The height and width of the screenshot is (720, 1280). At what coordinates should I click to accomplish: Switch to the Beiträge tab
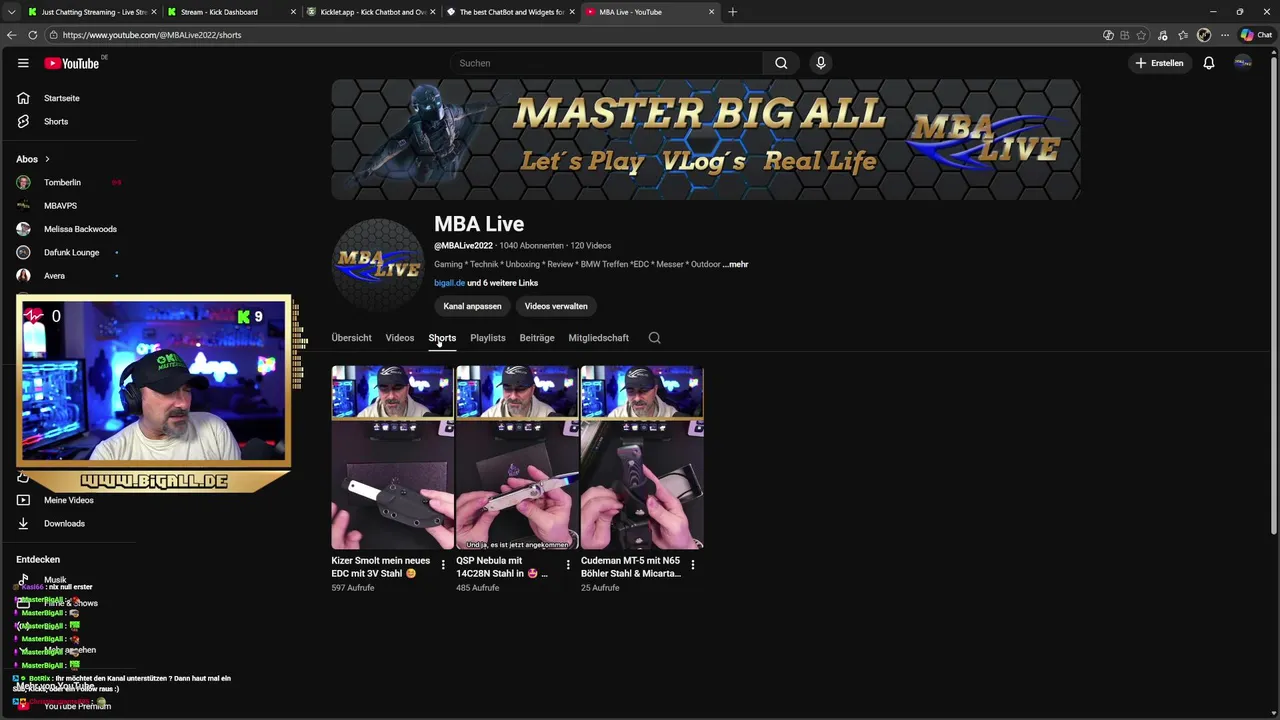(537, 338)
